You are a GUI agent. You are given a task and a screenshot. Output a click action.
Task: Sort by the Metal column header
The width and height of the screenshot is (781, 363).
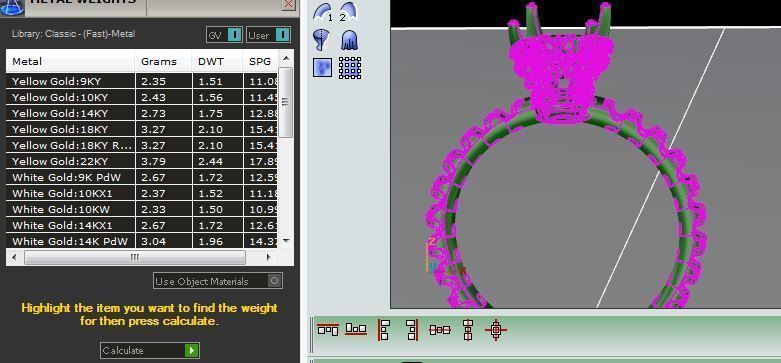(x=70, y=61)
